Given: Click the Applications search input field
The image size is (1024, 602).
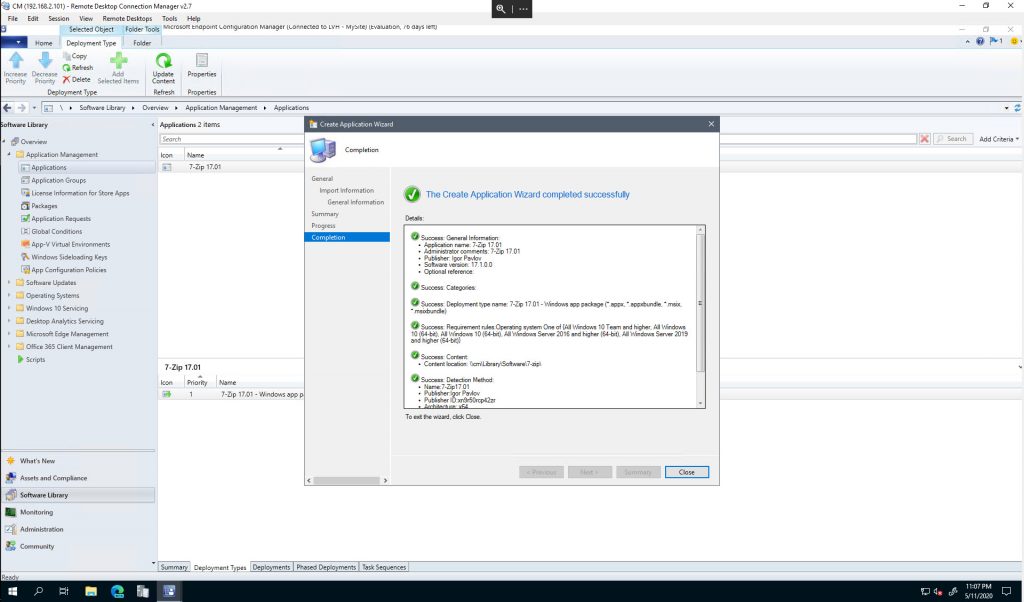Looking at the screenshot, I should [x=539, y=139].
